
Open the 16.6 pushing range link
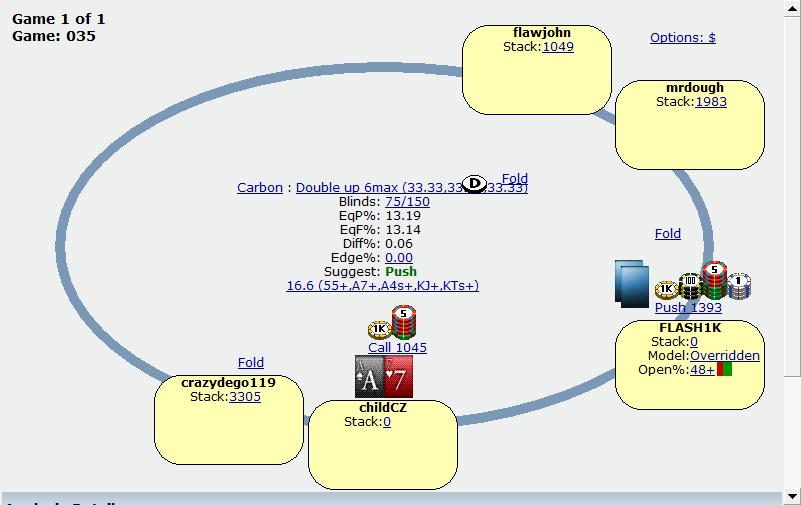(x=383, y=285)
